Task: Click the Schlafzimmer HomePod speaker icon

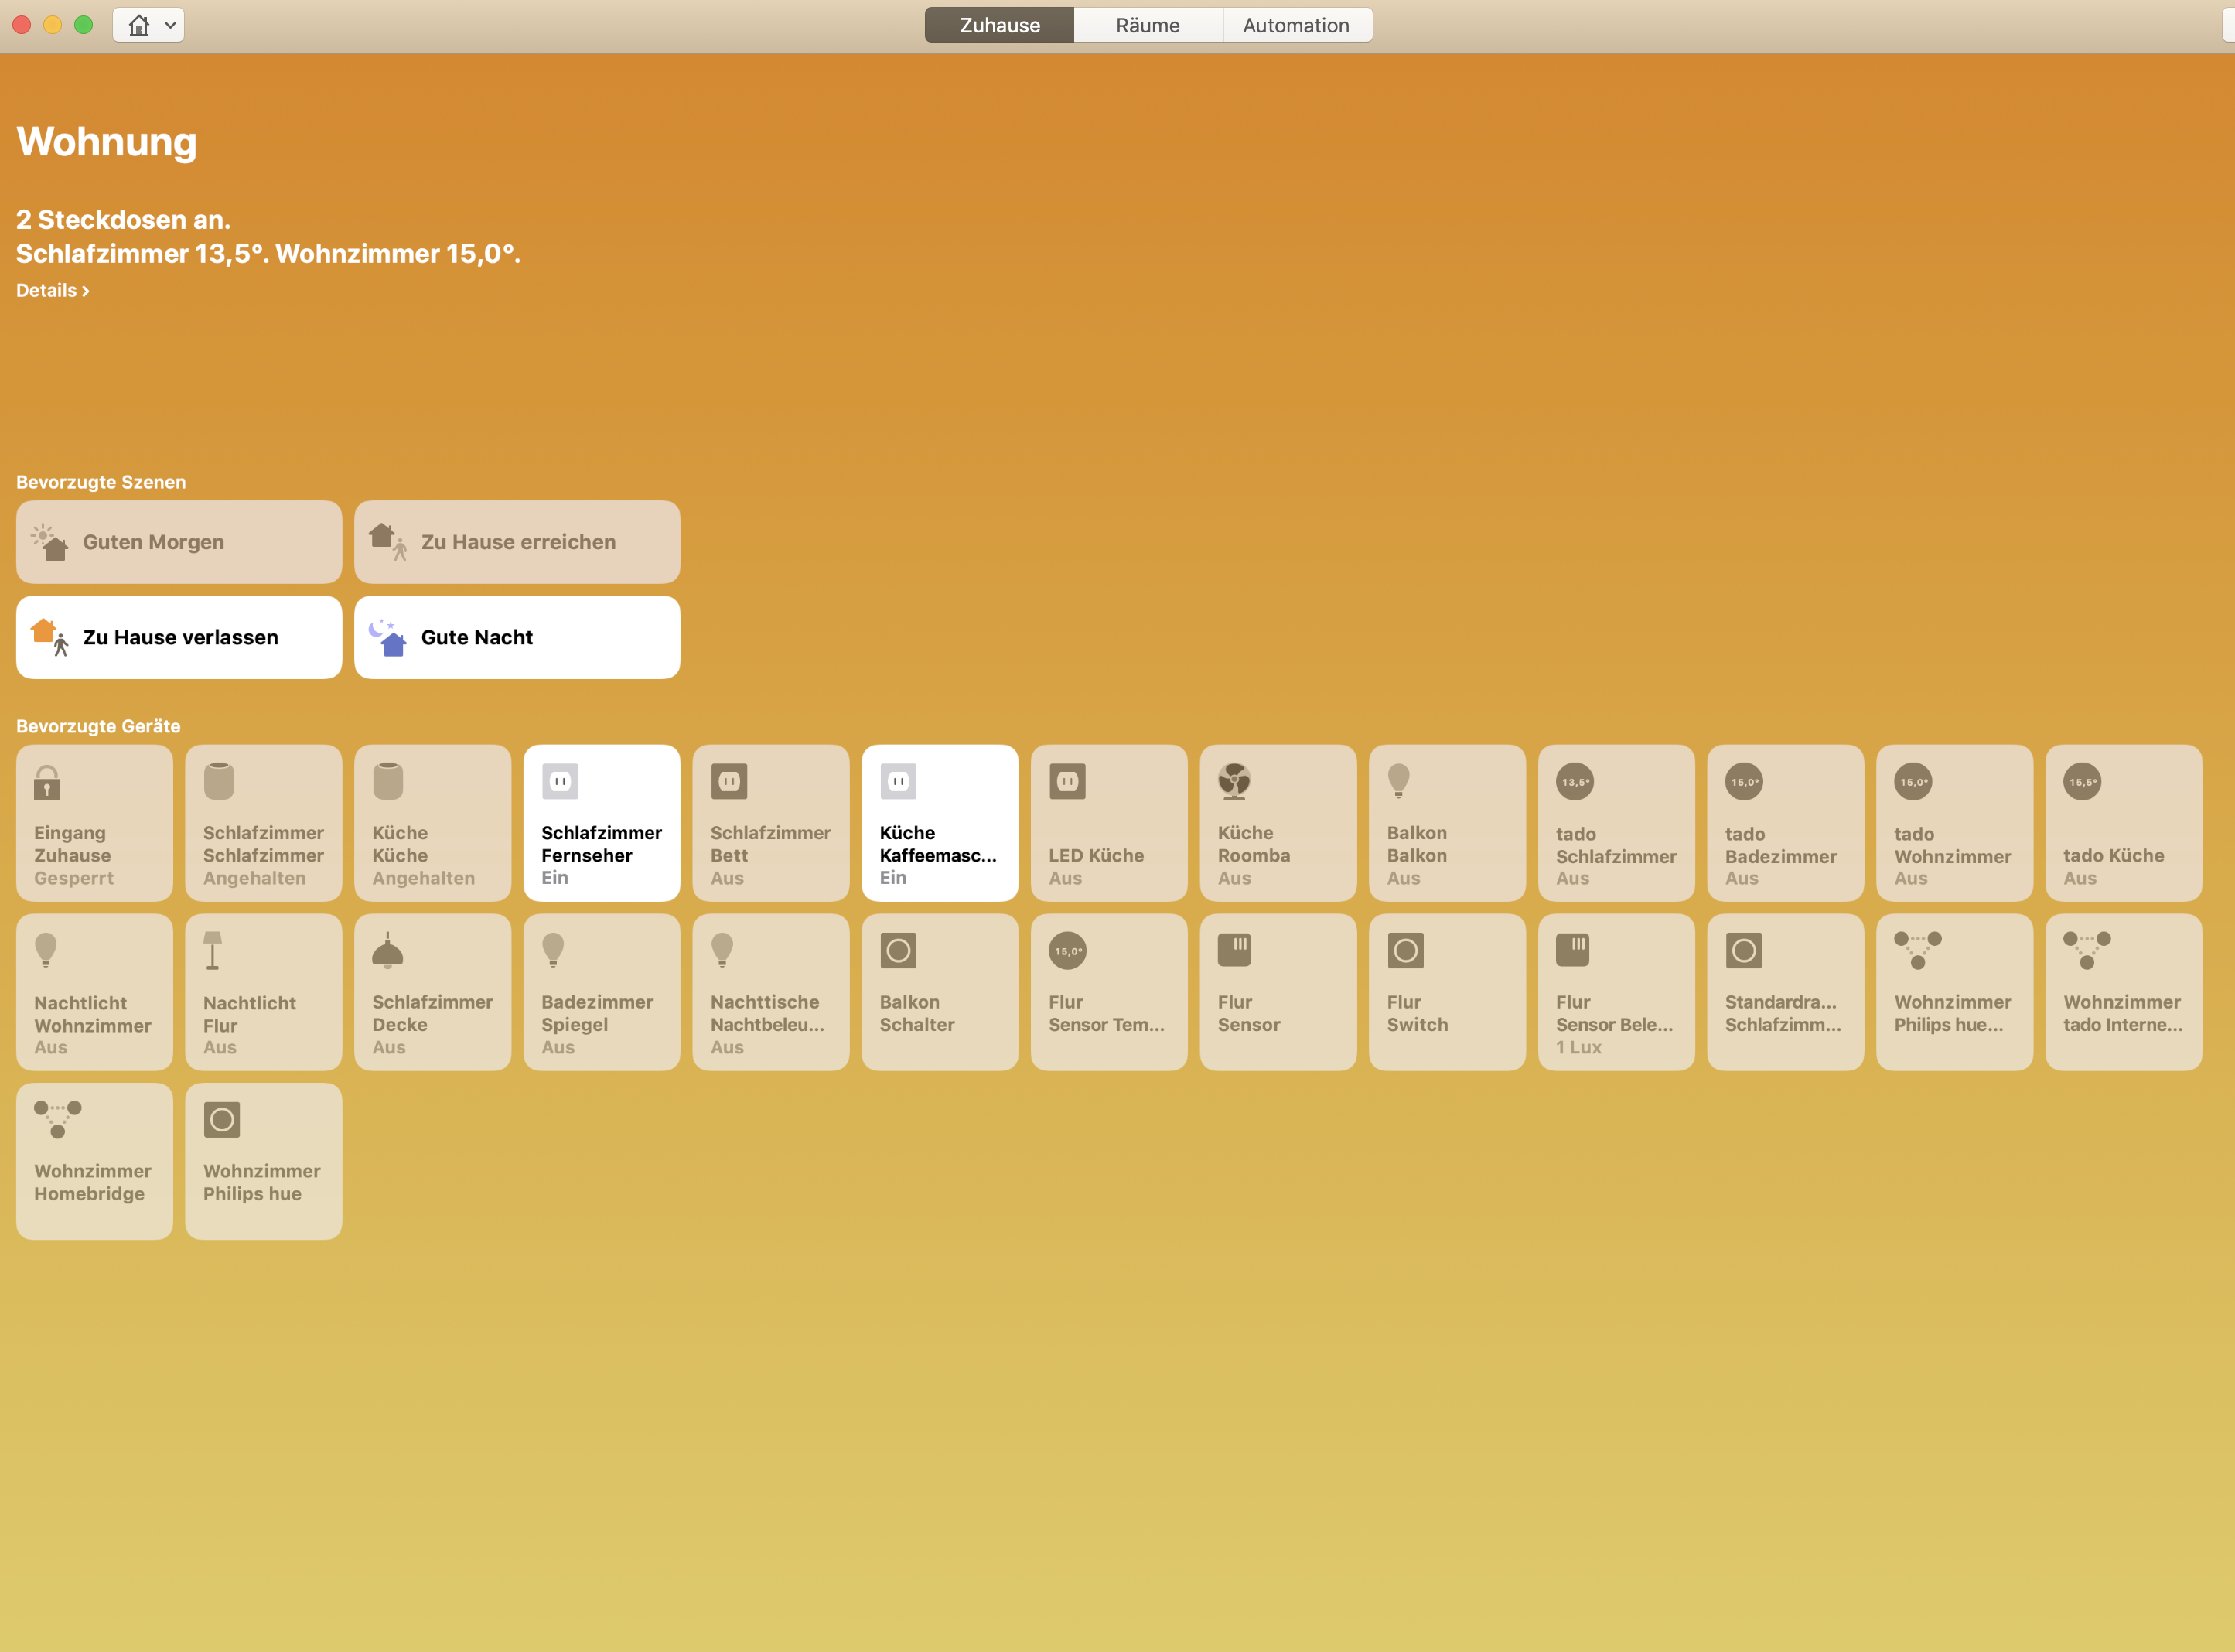Action: click(x=219, y=781)
